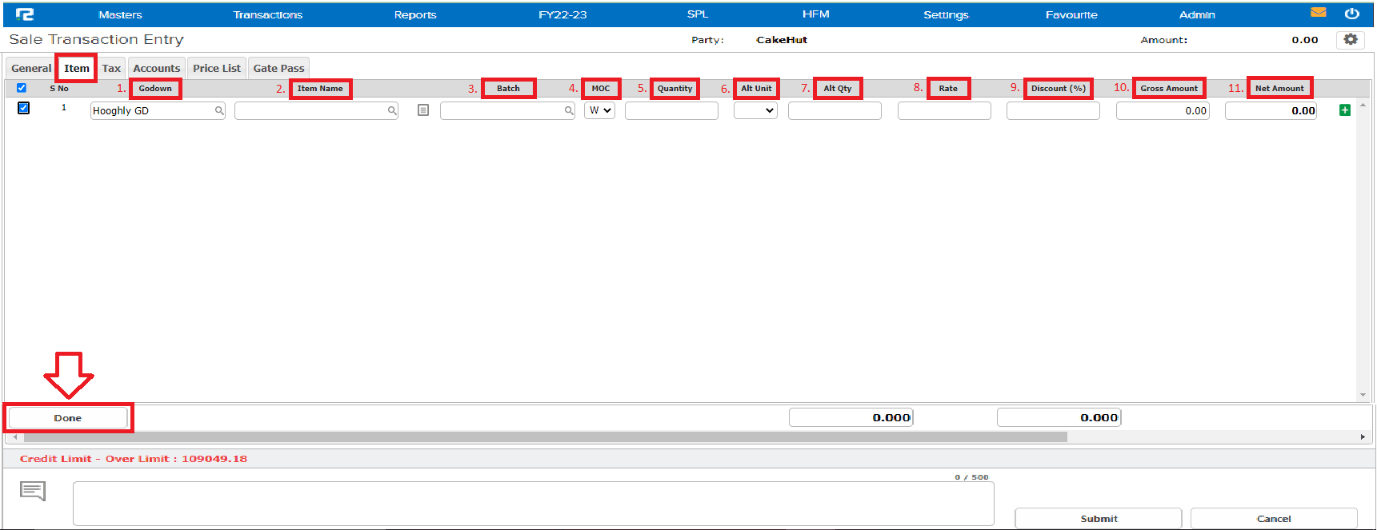Open the Alt Unit dropdown
The height and width of the screenshot is (530, 1377).
755,111
